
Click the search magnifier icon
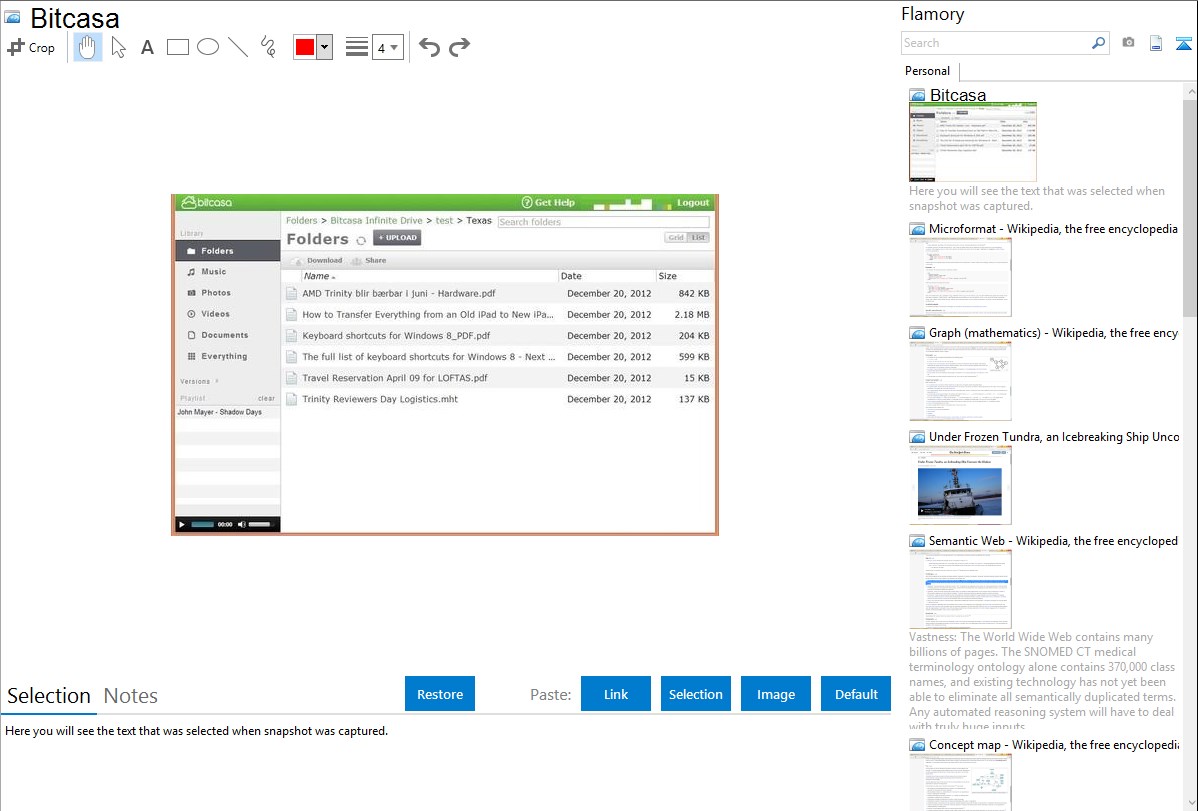[1099, 43]
